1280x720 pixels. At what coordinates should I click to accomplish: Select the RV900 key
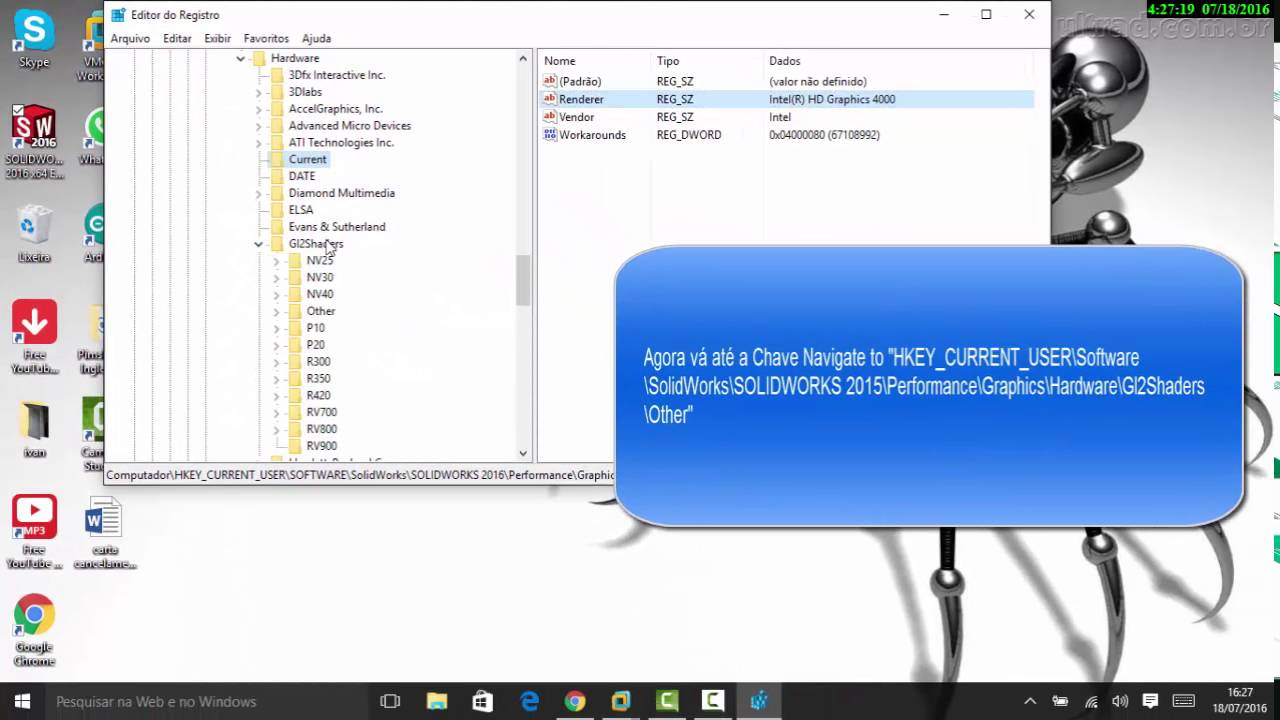[x=321, y=446]
